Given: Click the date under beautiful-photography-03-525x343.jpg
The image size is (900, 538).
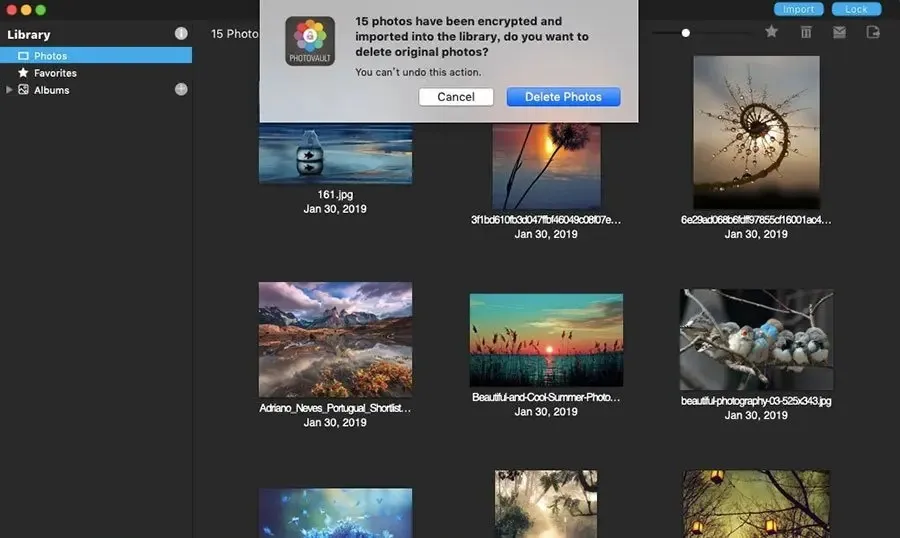Looking at the screenshot, I should pyautogui.click(x=756, y=415).
